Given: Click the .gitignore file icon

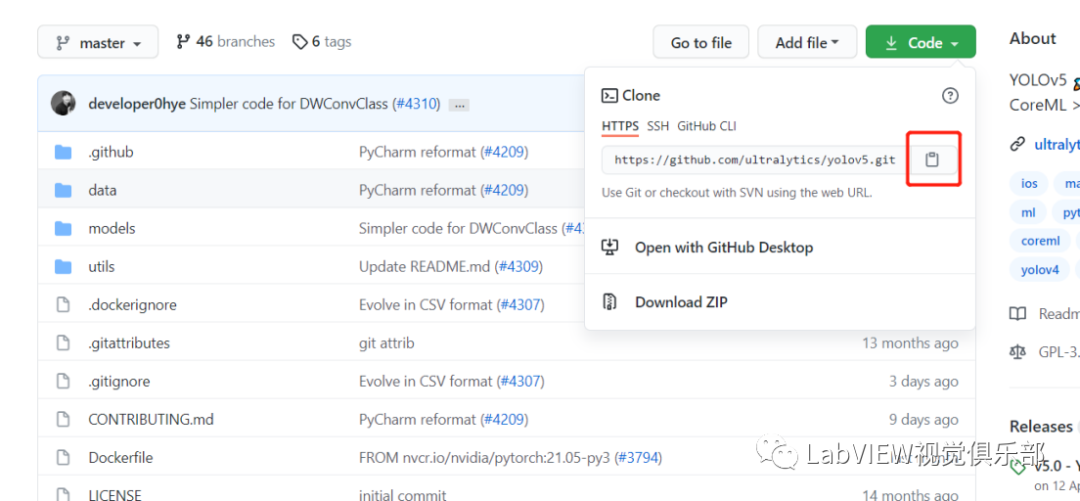Looking at the screenshot, I should click(x=63, y=381).
